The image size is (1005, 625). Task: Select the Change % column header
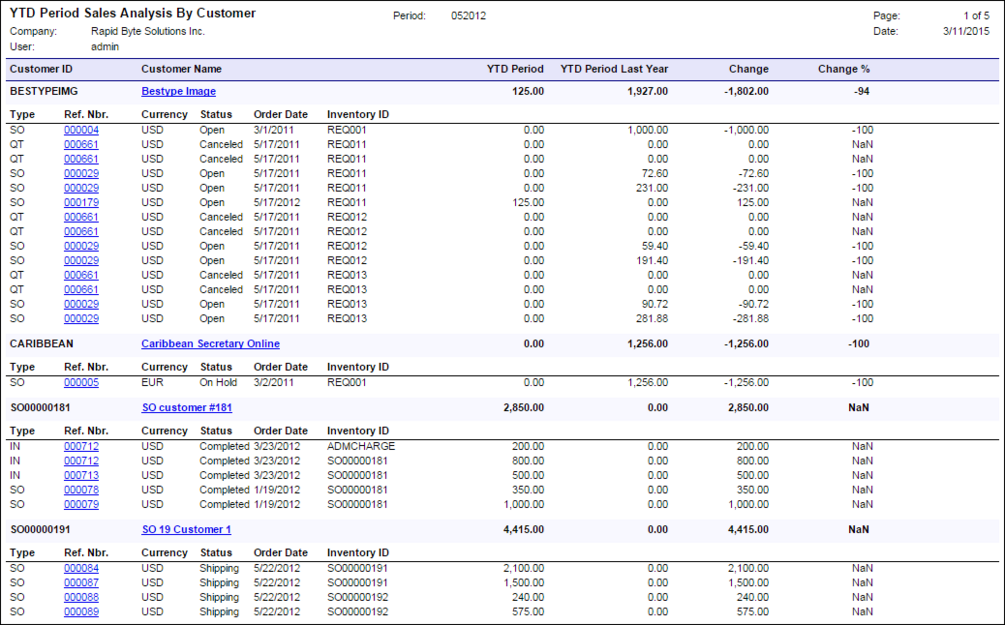click(843, 69)
